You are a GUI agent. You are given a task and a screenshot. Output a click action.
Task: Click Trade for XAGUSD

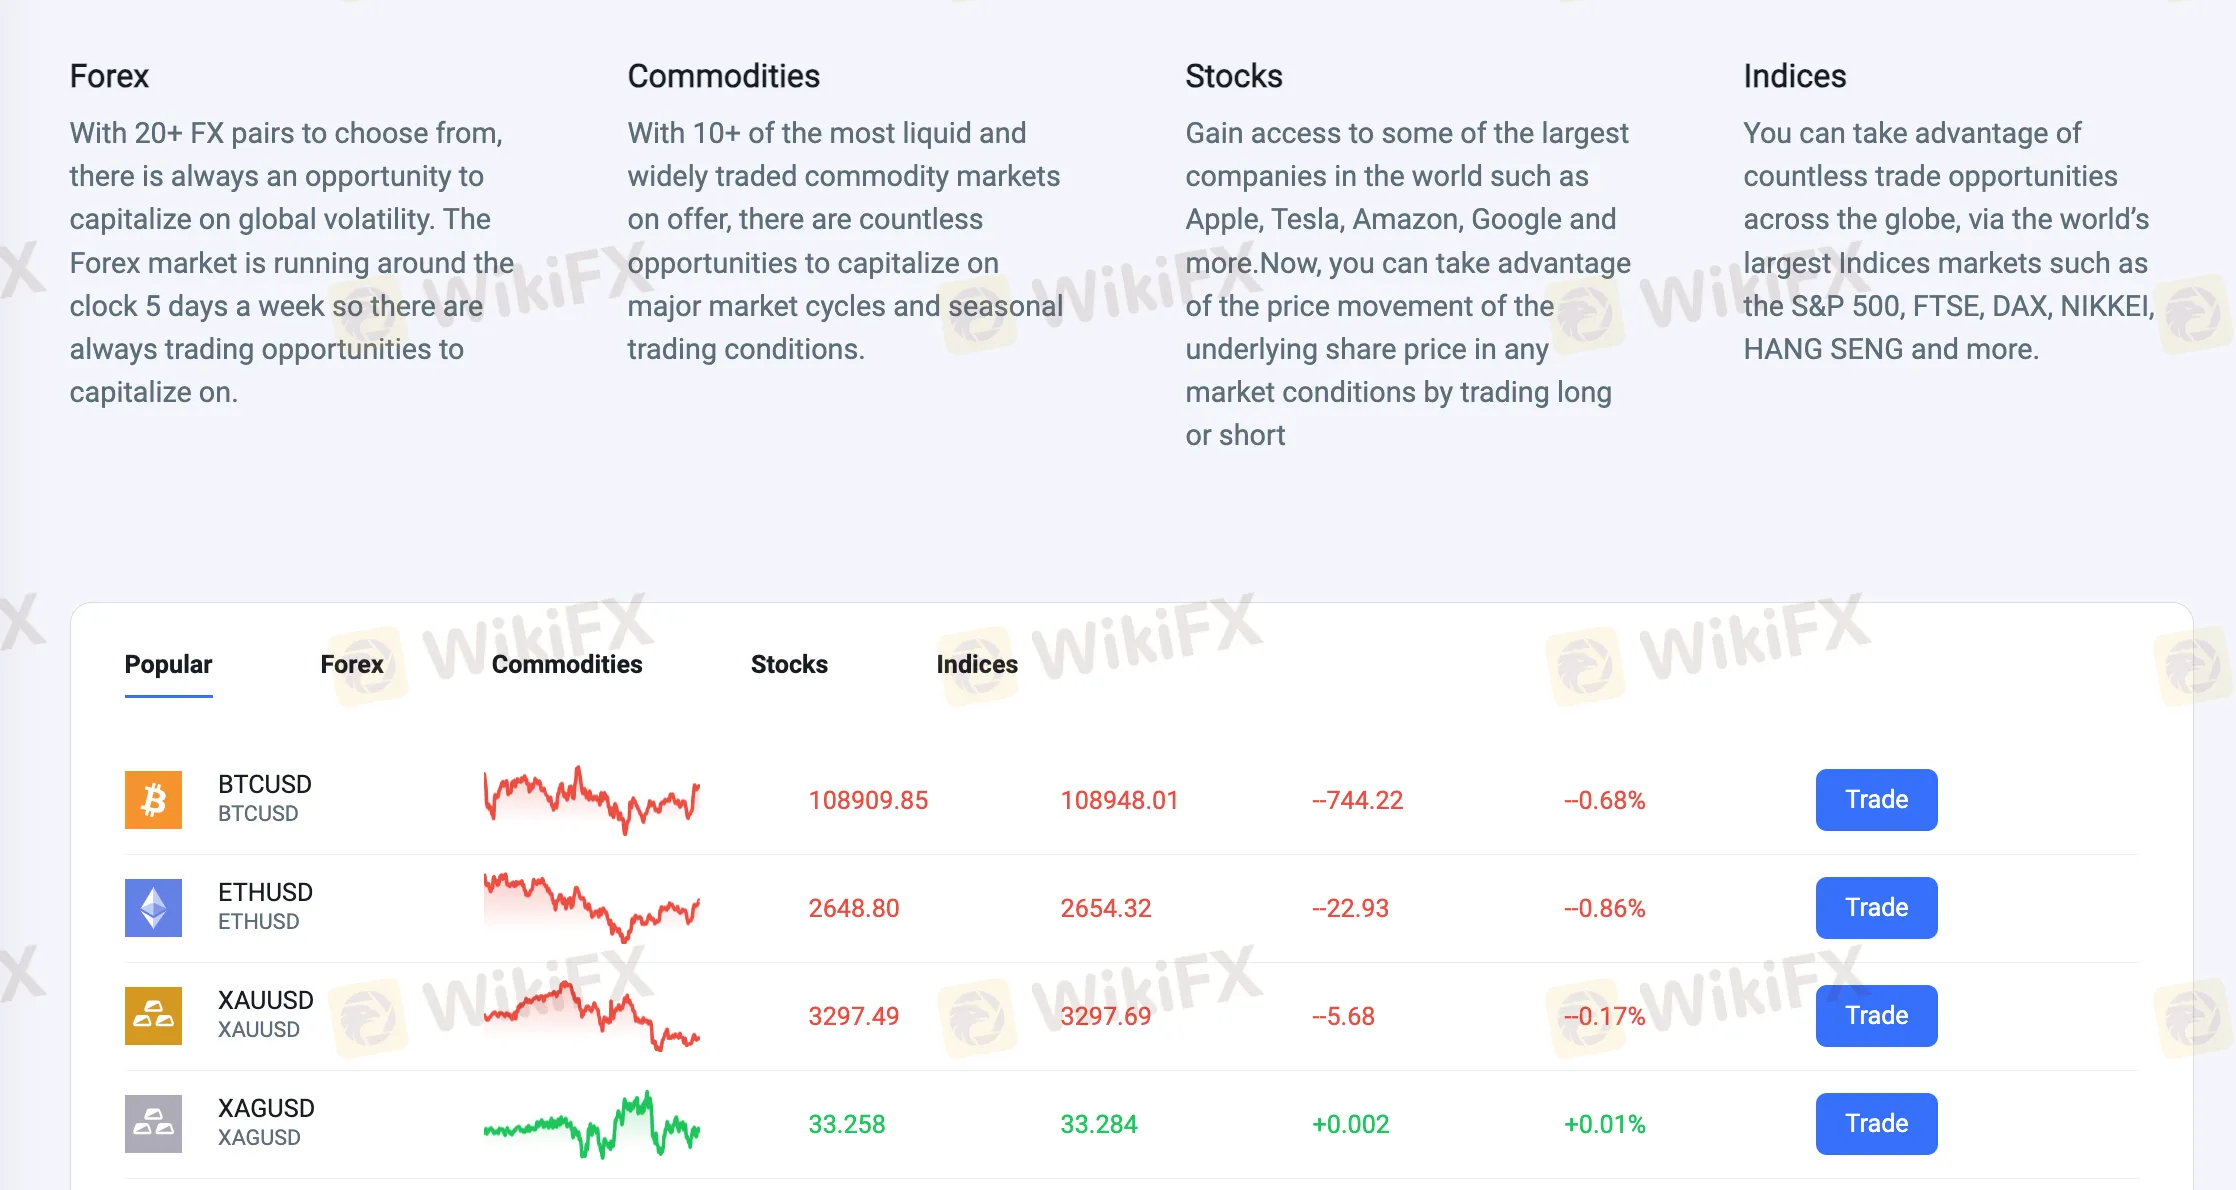(1876, 1122)
